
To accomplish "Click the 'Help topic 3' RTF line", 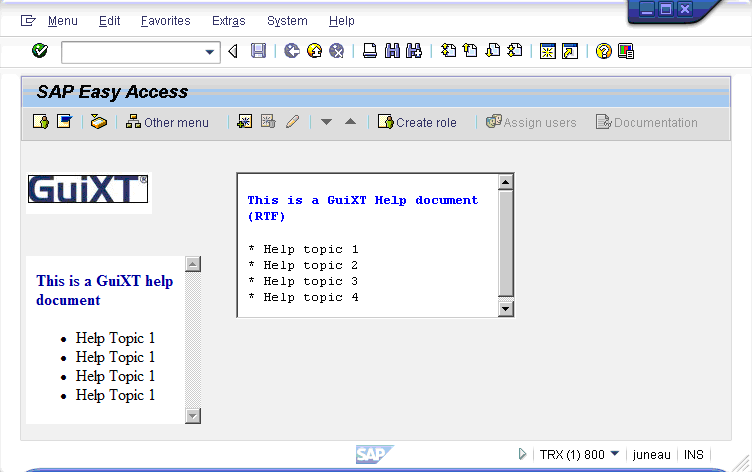I will [x=304, y=281].
